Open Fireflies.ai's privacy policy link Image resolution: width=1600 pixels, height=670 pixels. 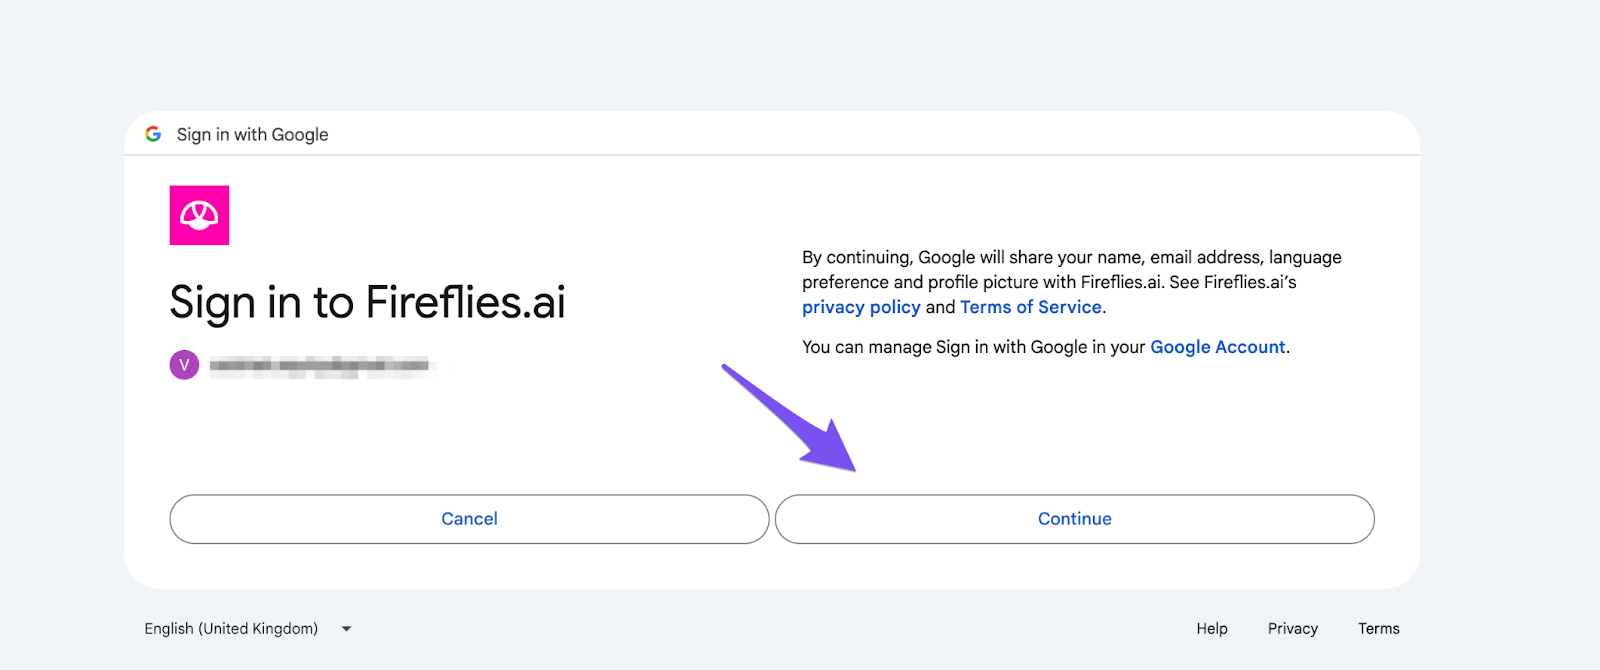(x=861, y=307)
